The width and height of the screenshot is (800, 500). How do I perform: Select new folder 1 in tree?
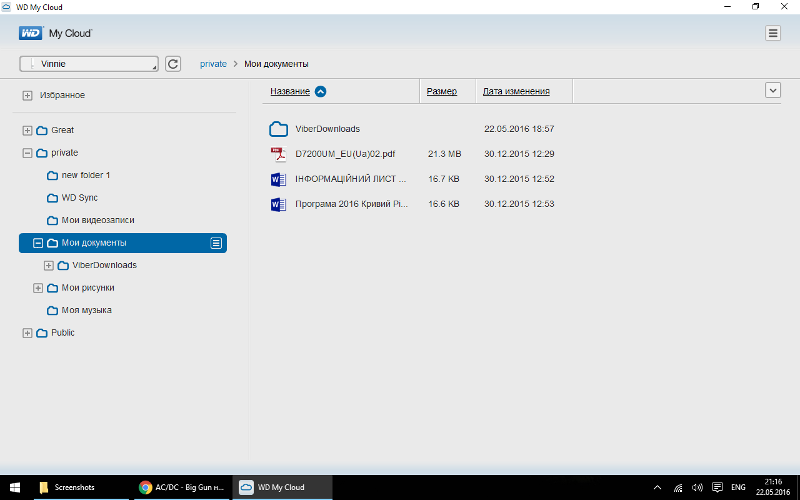[86, 175]
